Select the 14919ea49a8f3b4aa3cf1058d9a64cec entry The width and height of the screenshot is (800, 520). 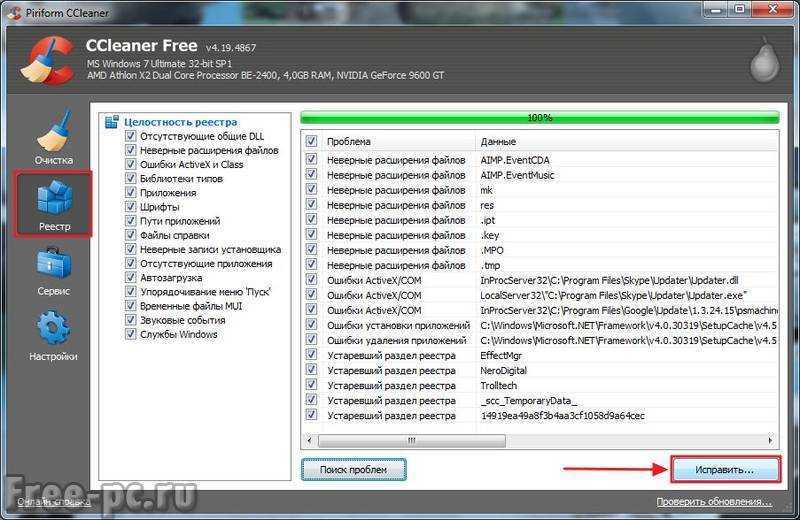coord(562,416)
